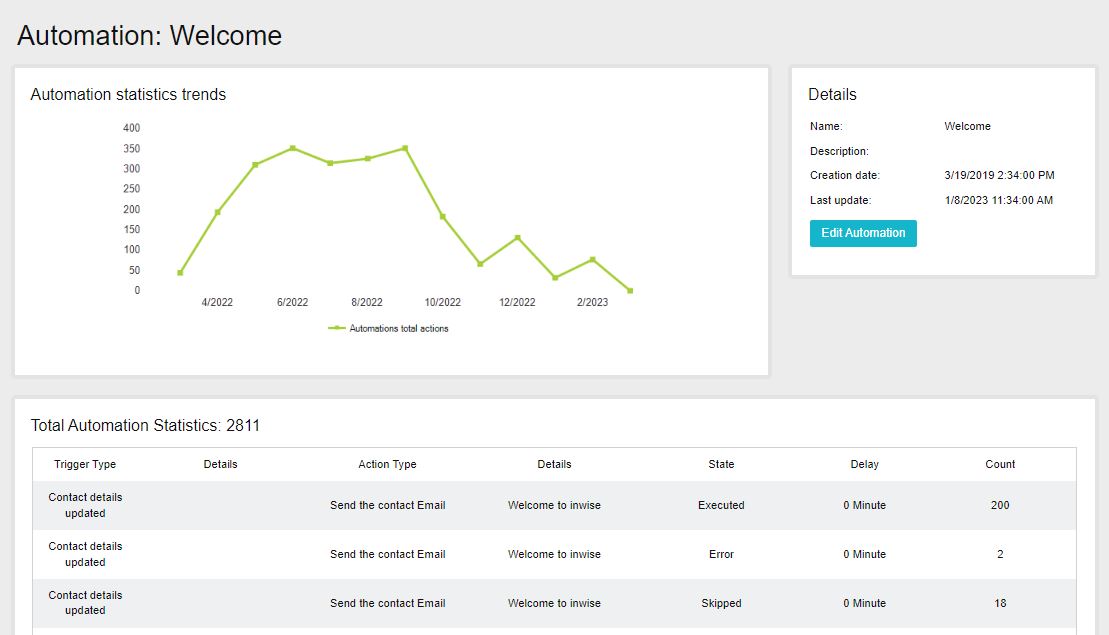Click the Count column header
Image resolution: width=1109 pixels, height=635 pixels.
click(1000, 465)
